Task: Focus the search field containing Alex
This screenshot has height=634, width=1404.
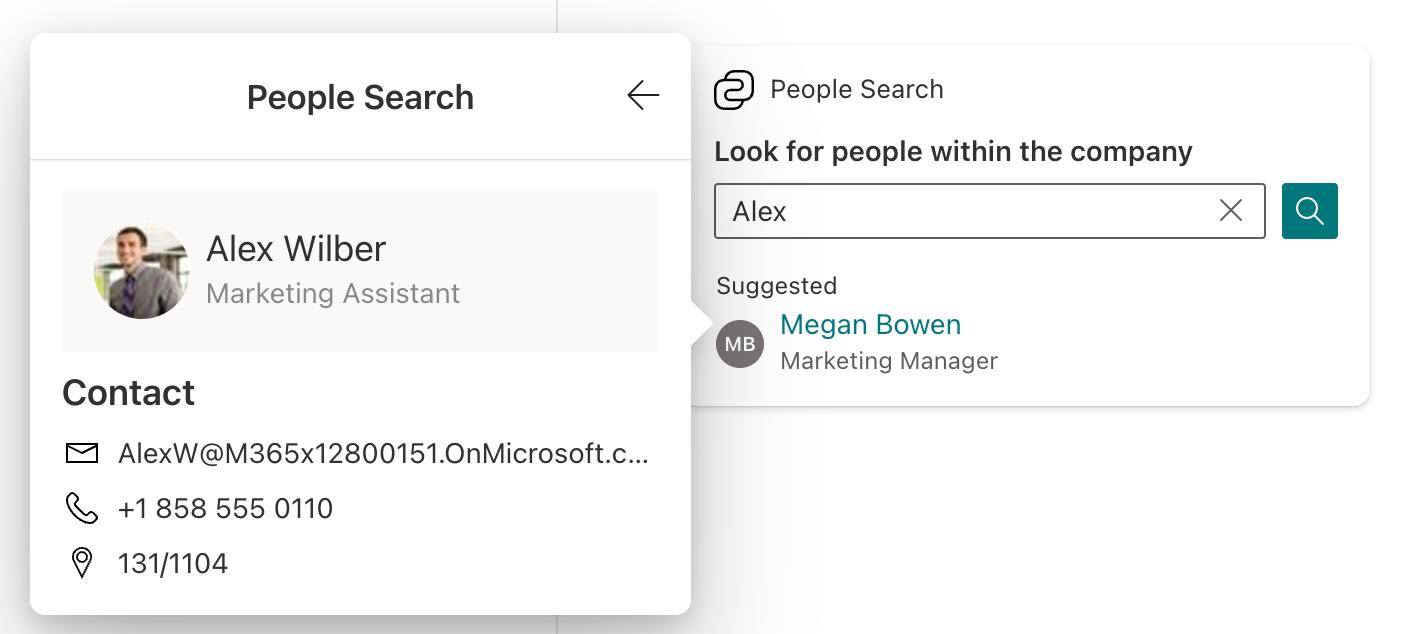Action: [960, 211]
